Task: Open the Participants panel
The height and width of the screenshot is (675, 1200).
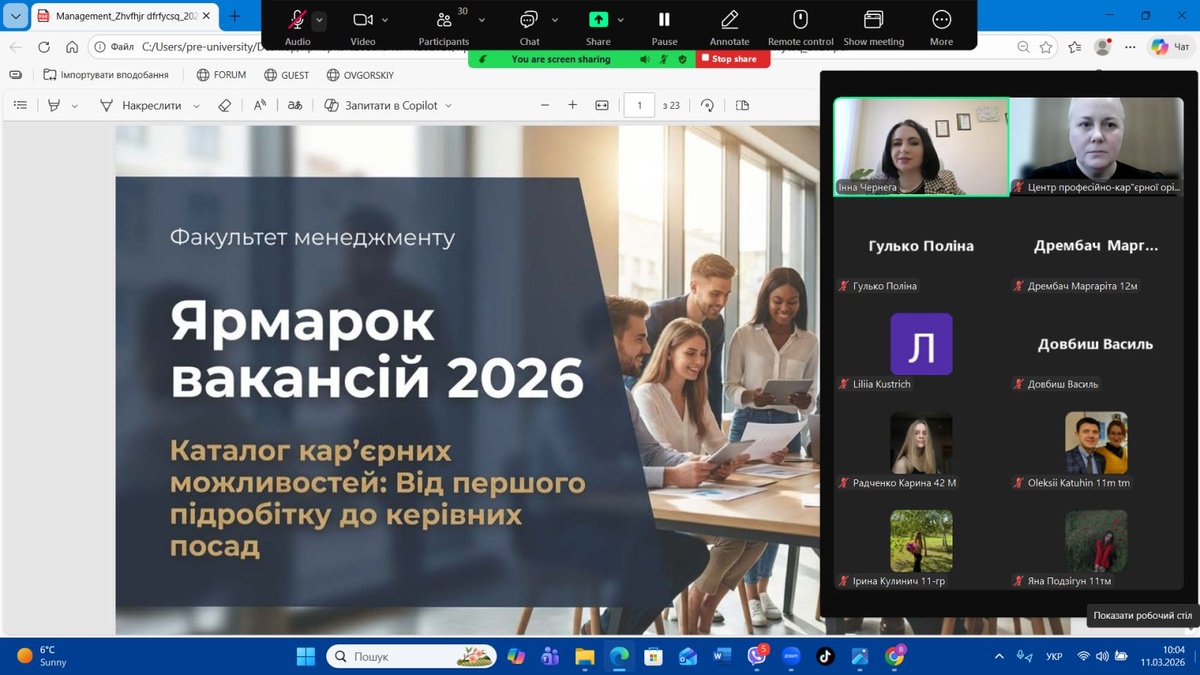Action: [x=444, y=20]
